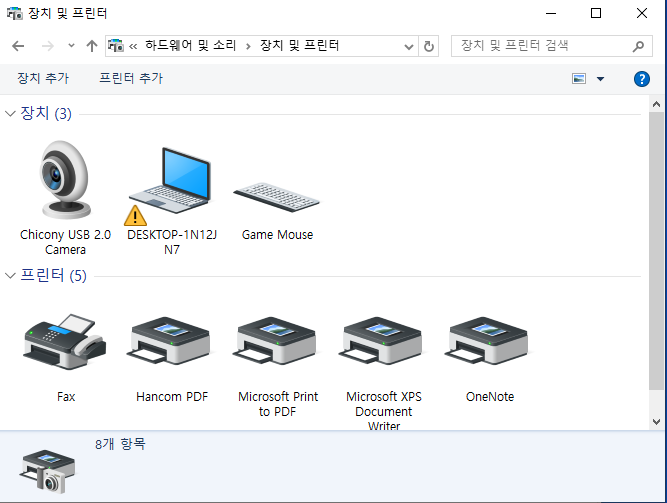
Task: Click the view layout icon in toolbar
Action: [x=579, y=79]
